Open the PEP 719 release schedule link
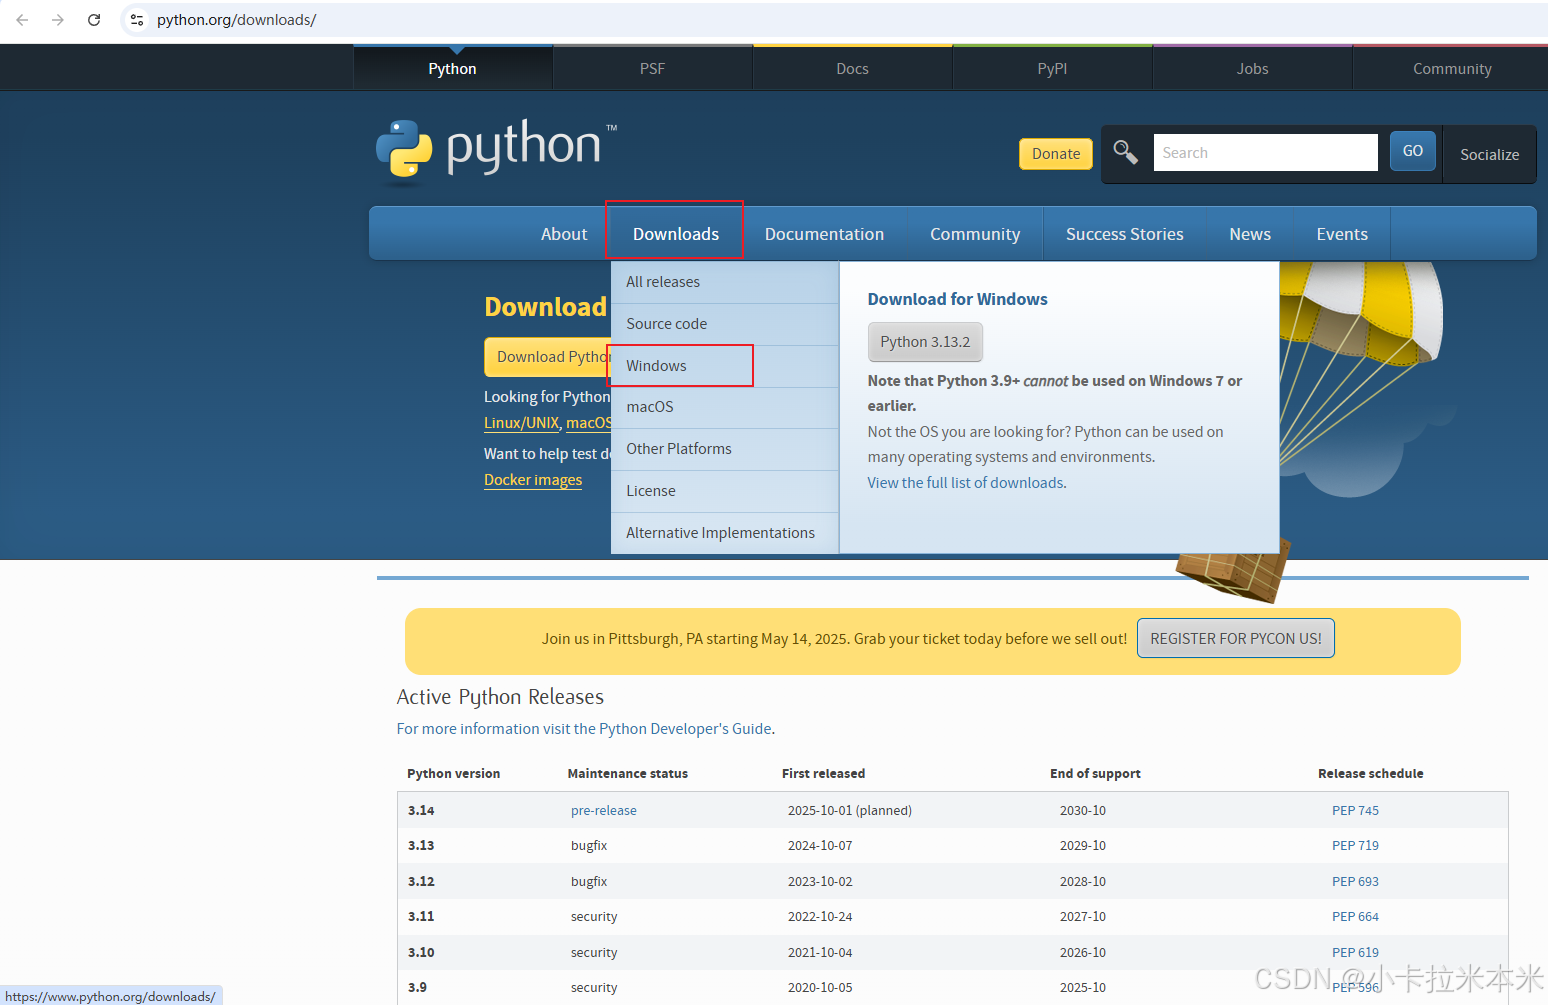The width and height of the screenshot is (1548, 1005). (1355, 846)
